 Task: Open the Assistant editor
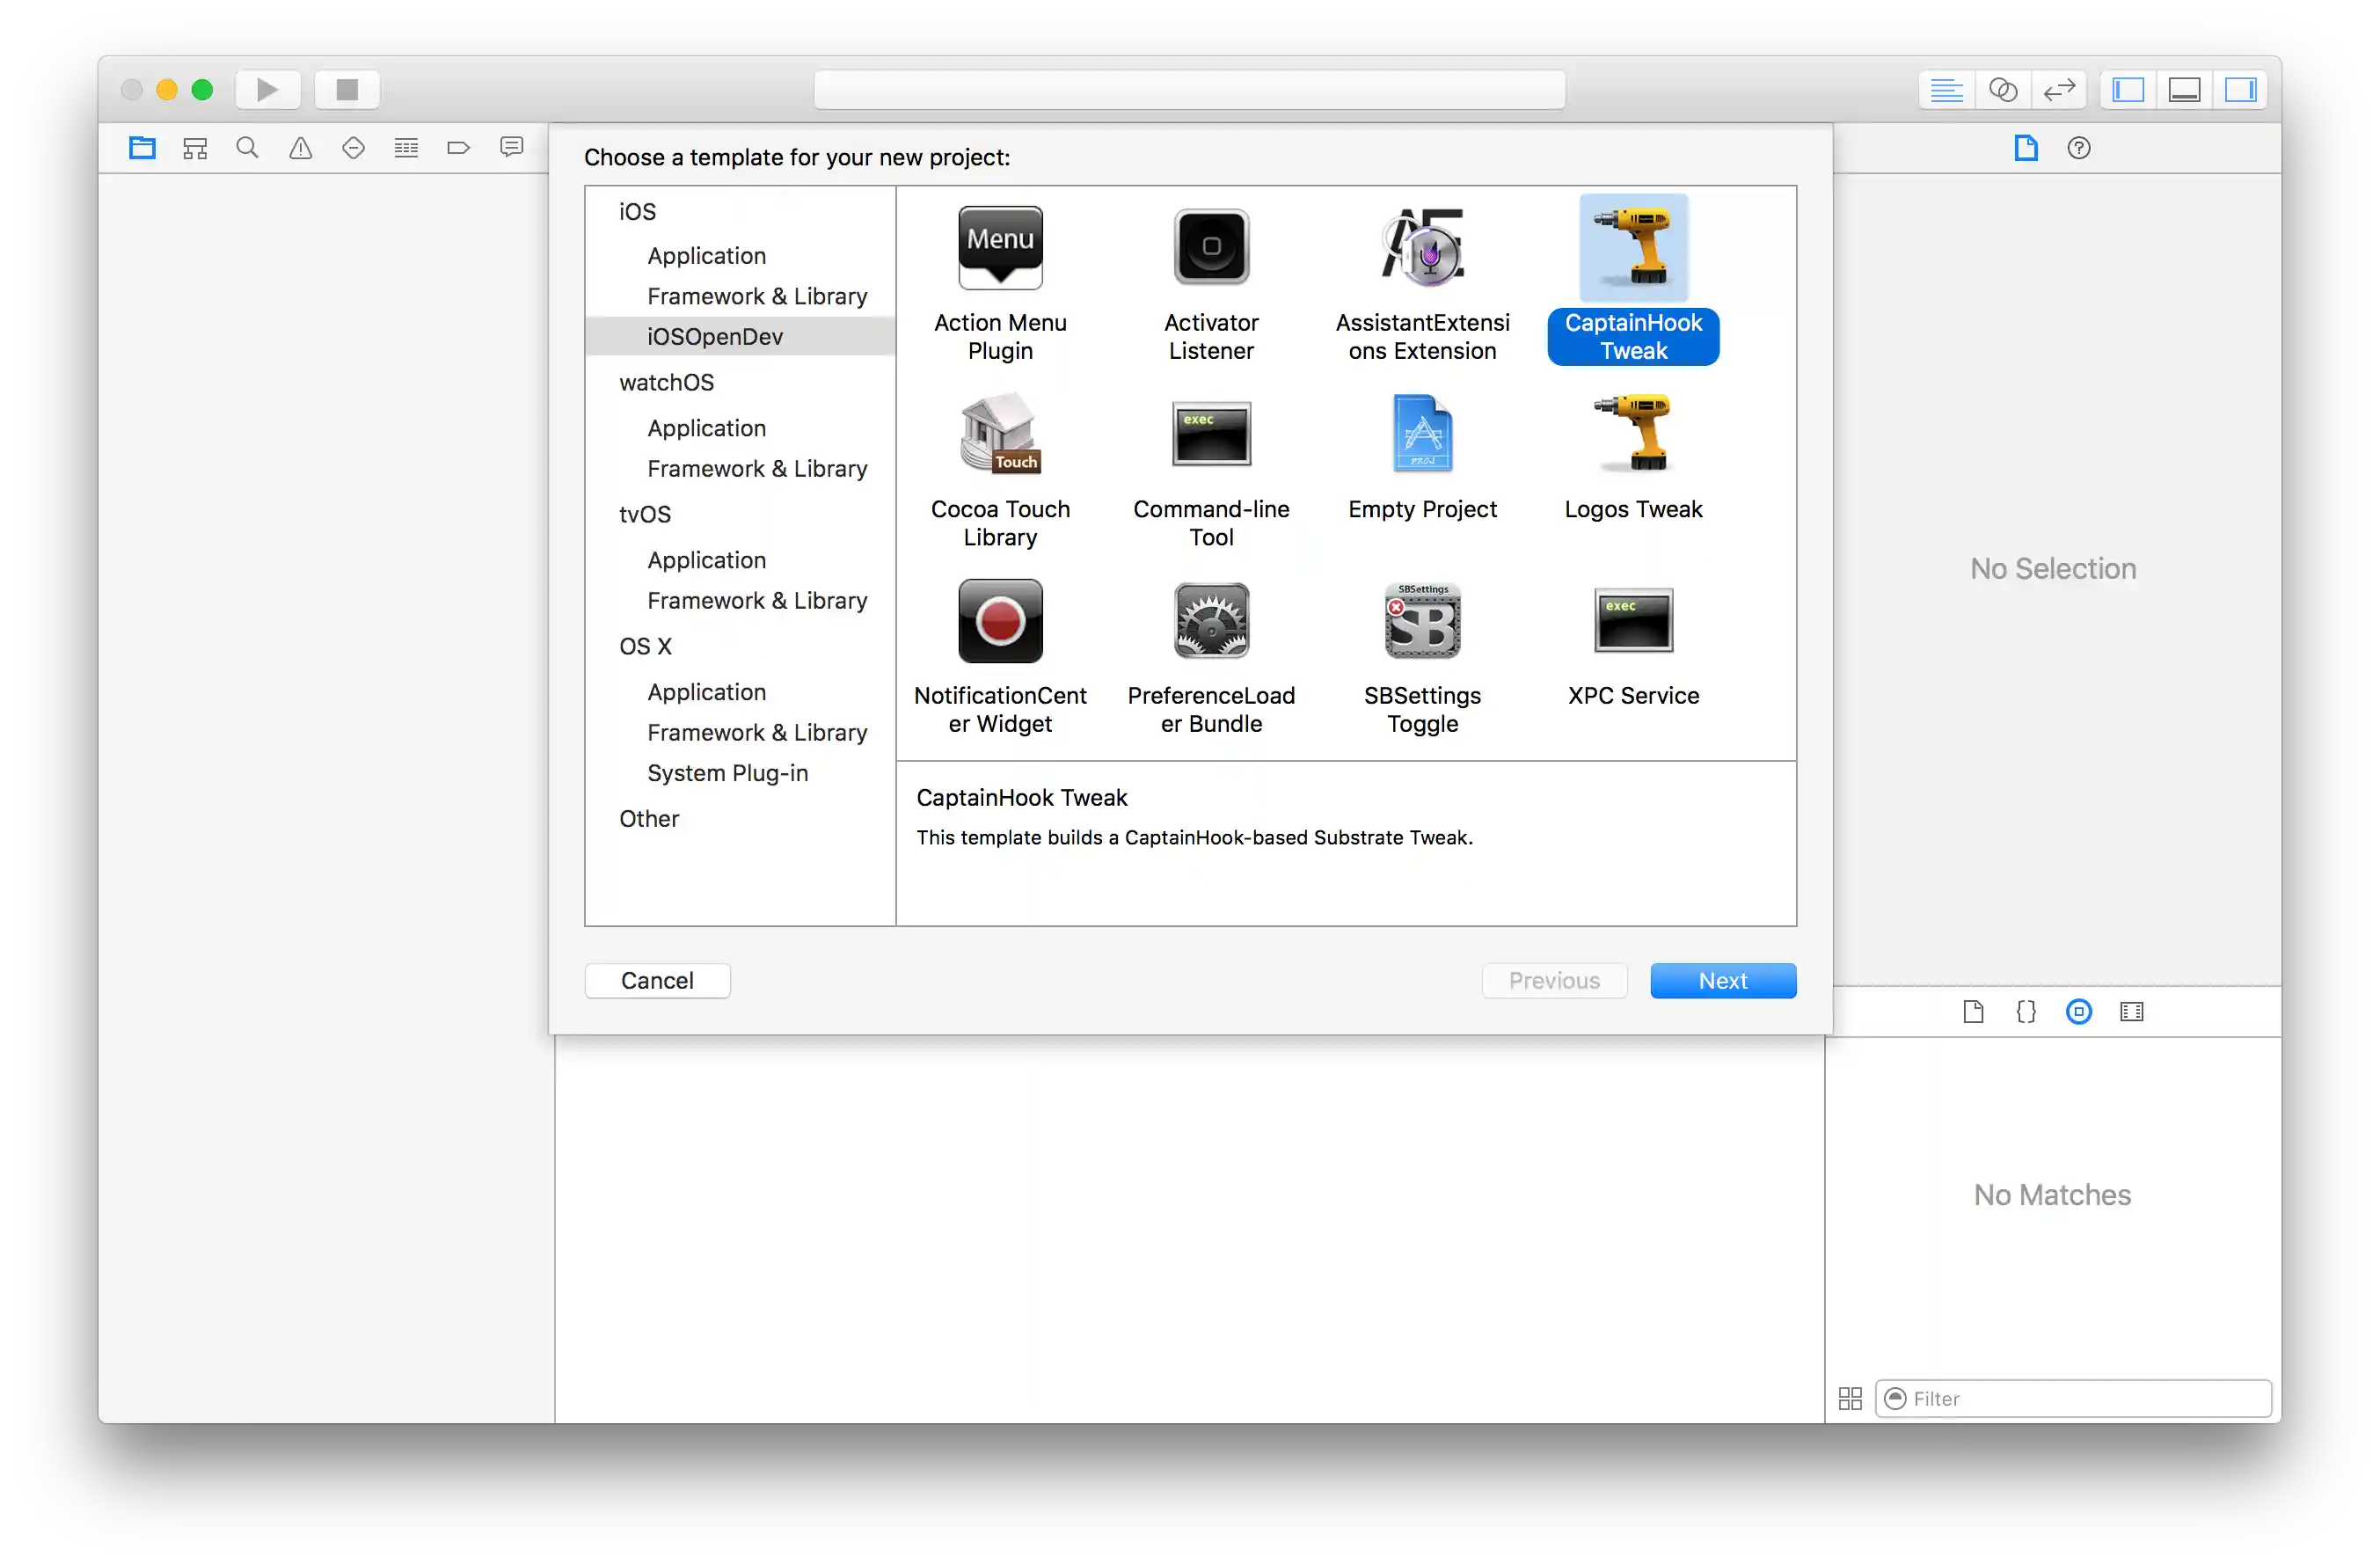2003,89
